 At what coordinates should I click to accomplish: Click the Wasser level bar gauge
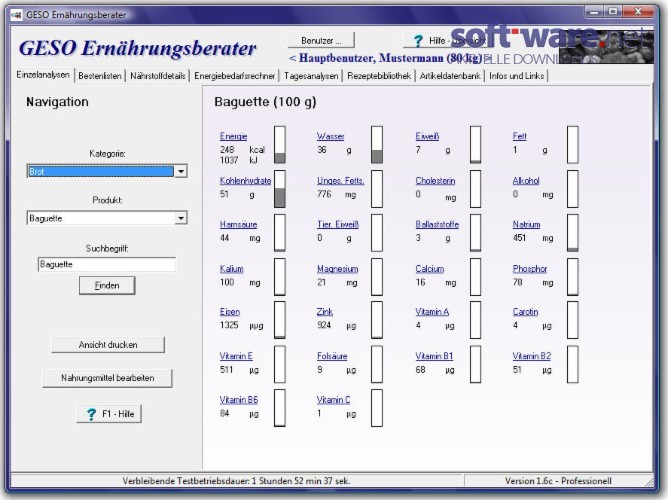377,145
